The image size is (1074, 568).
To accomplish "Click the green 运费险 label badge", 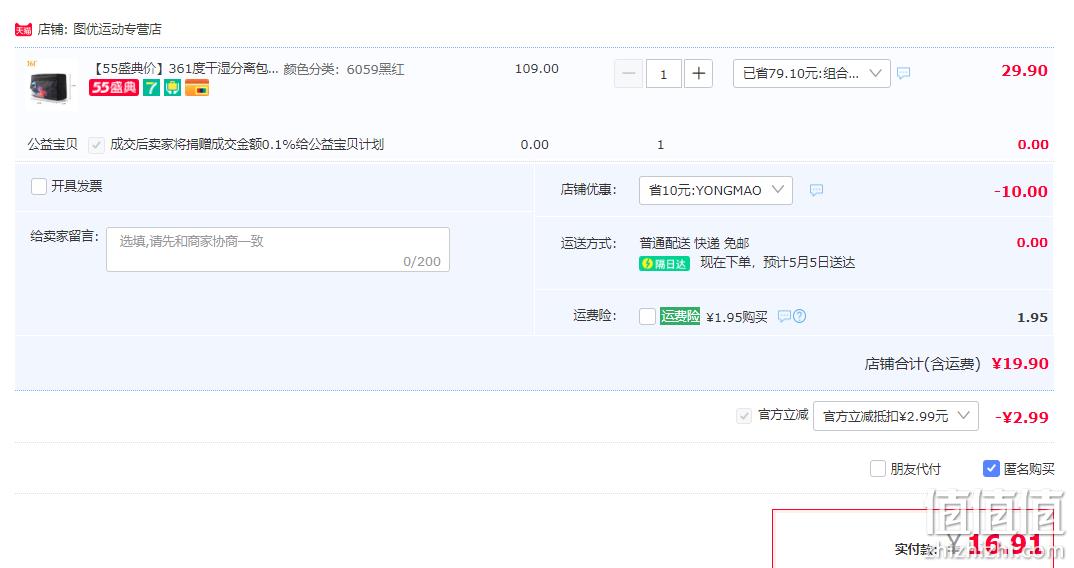I will pos(680,316).
